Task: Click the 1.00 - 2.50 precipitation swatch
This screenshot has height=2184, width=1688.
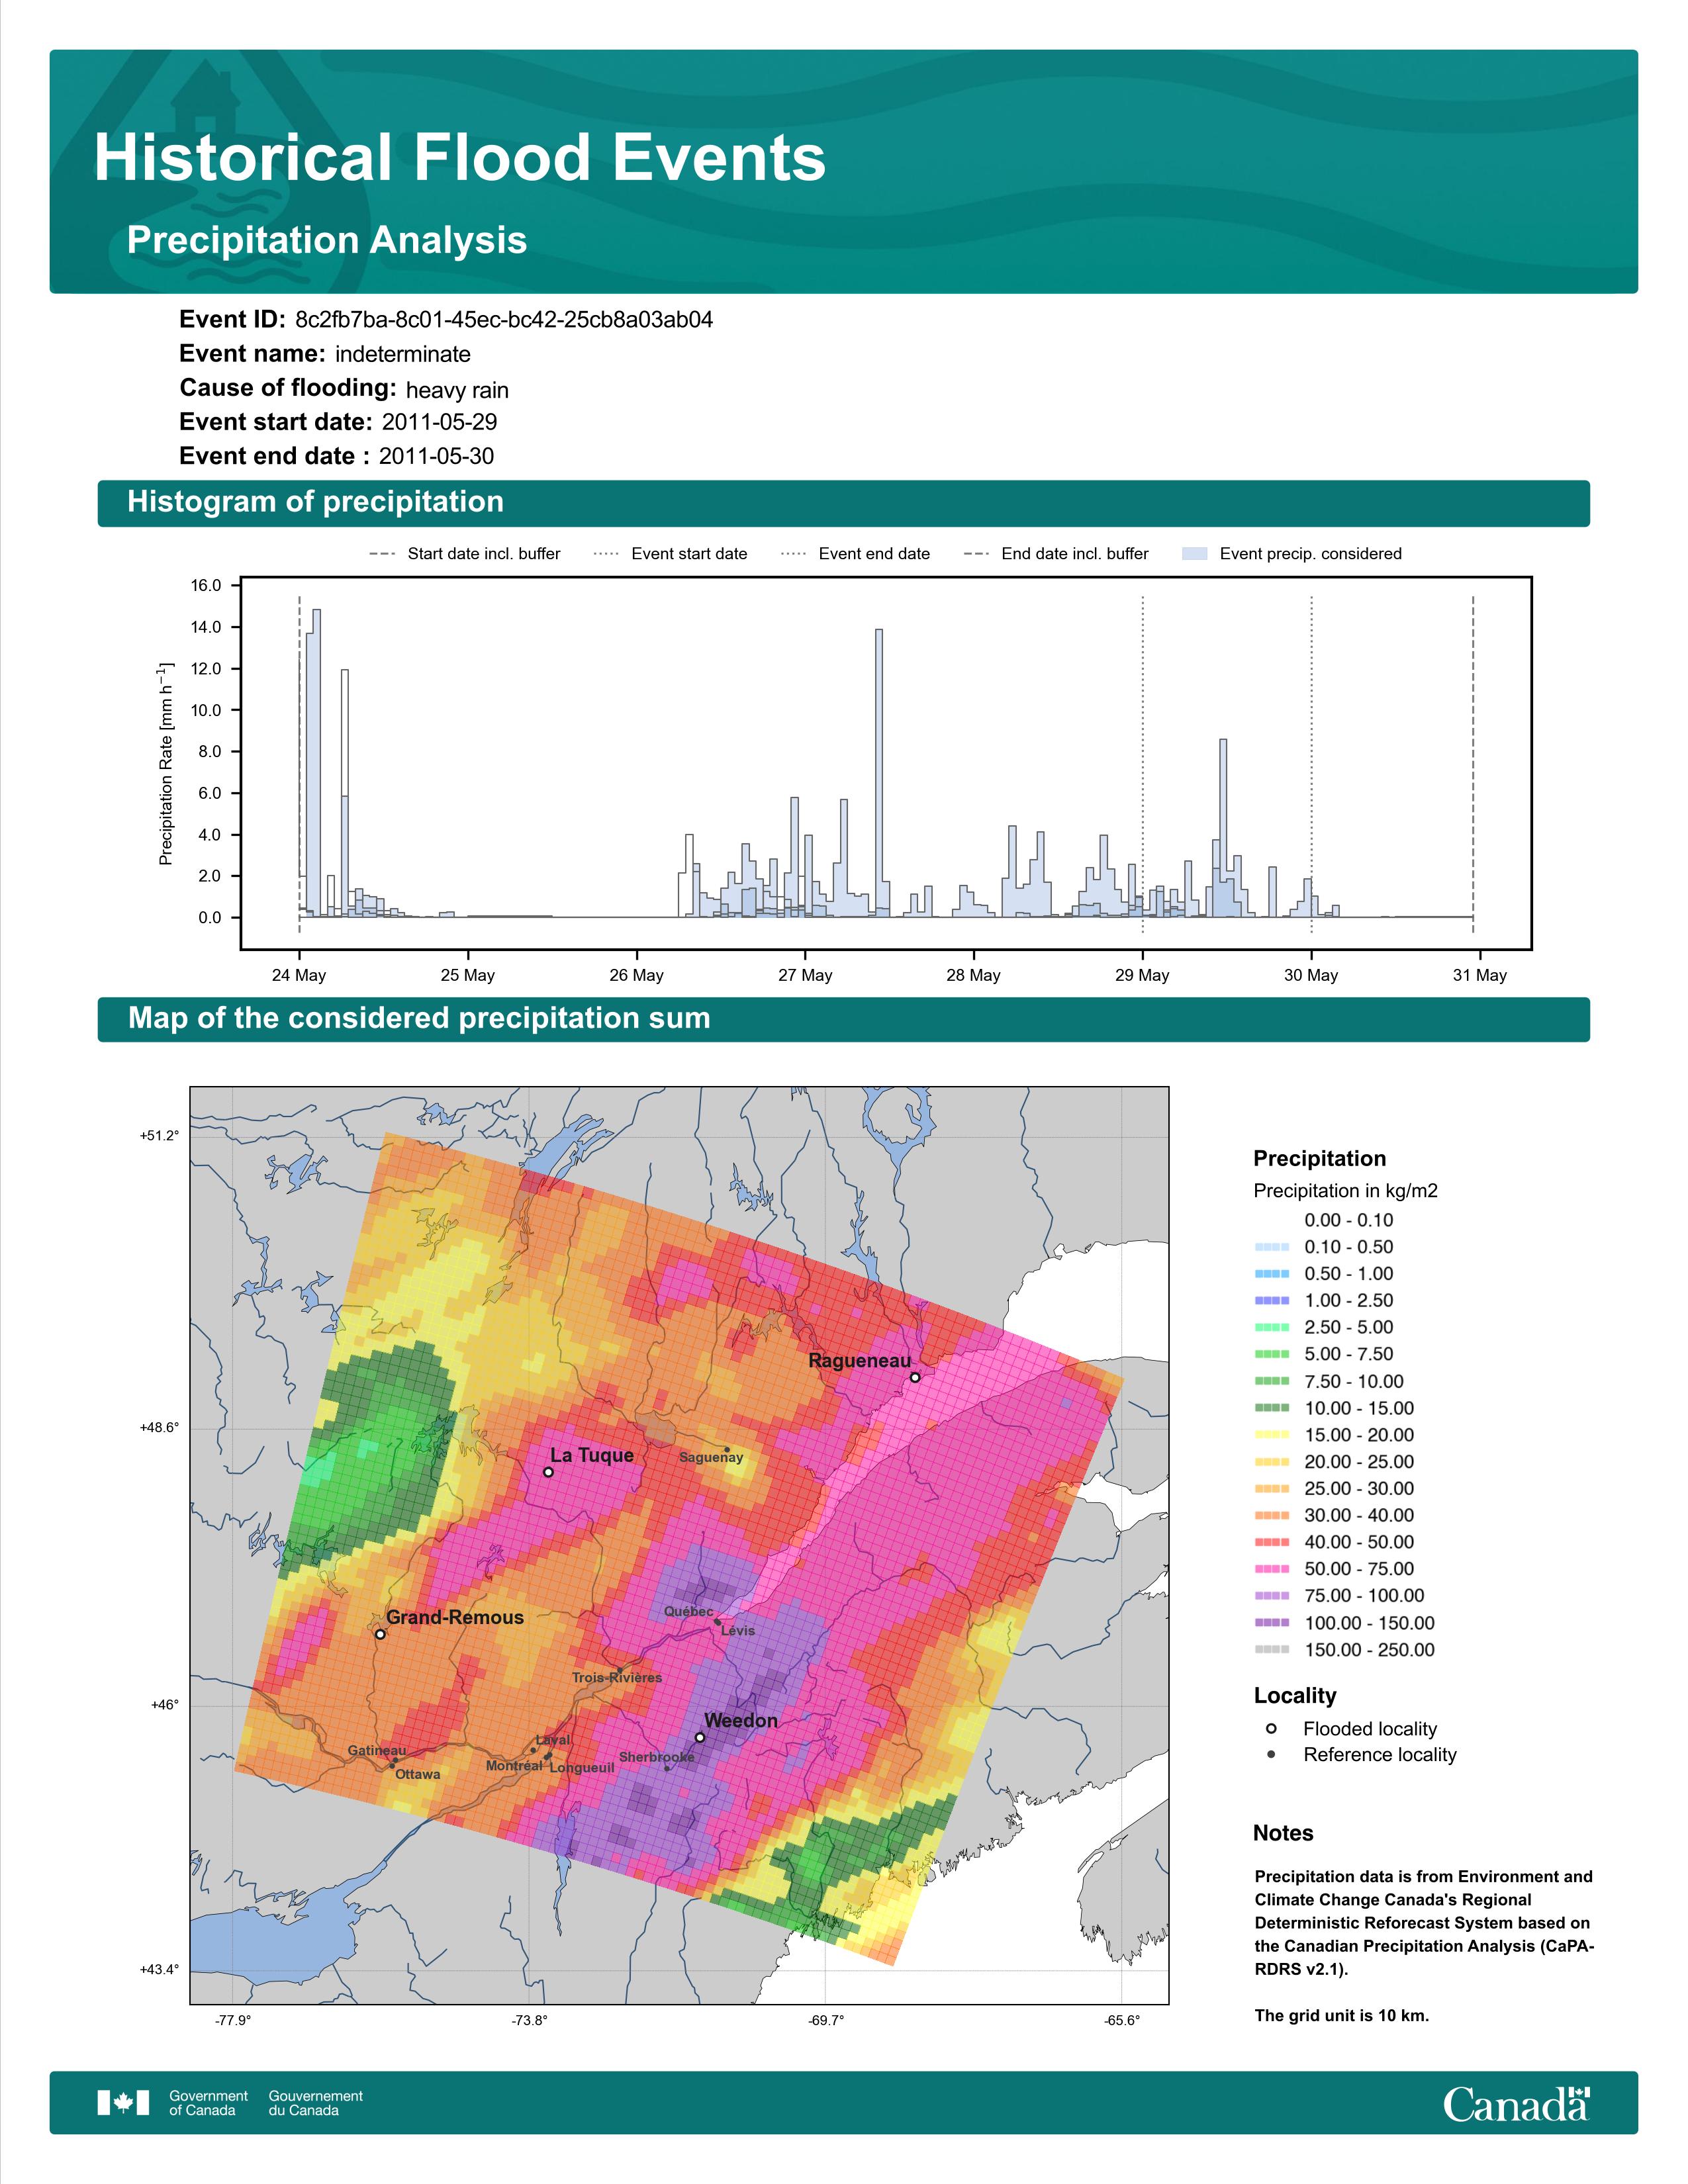Action: [x=1271, y=1301]
